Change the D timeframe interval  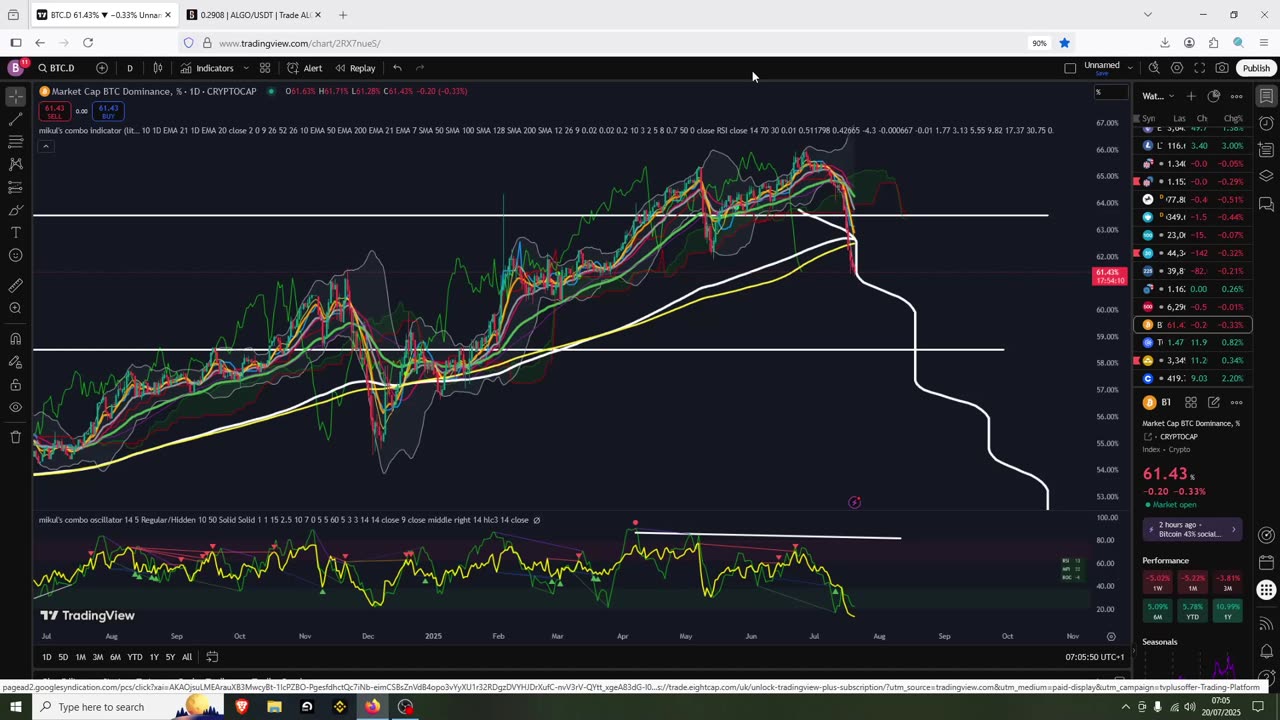click(129, 68)
